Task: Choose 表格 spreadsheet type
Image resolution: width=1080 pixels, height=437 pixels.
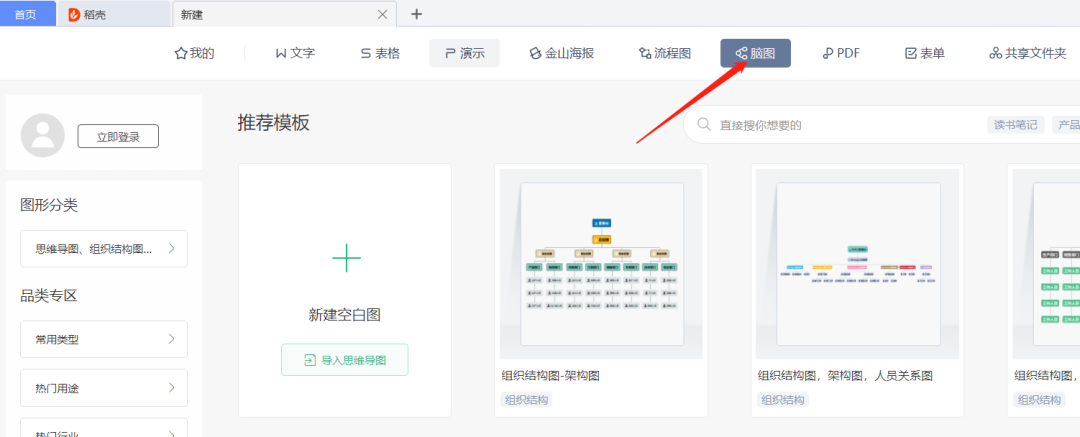Action: (x=380, y=53)
